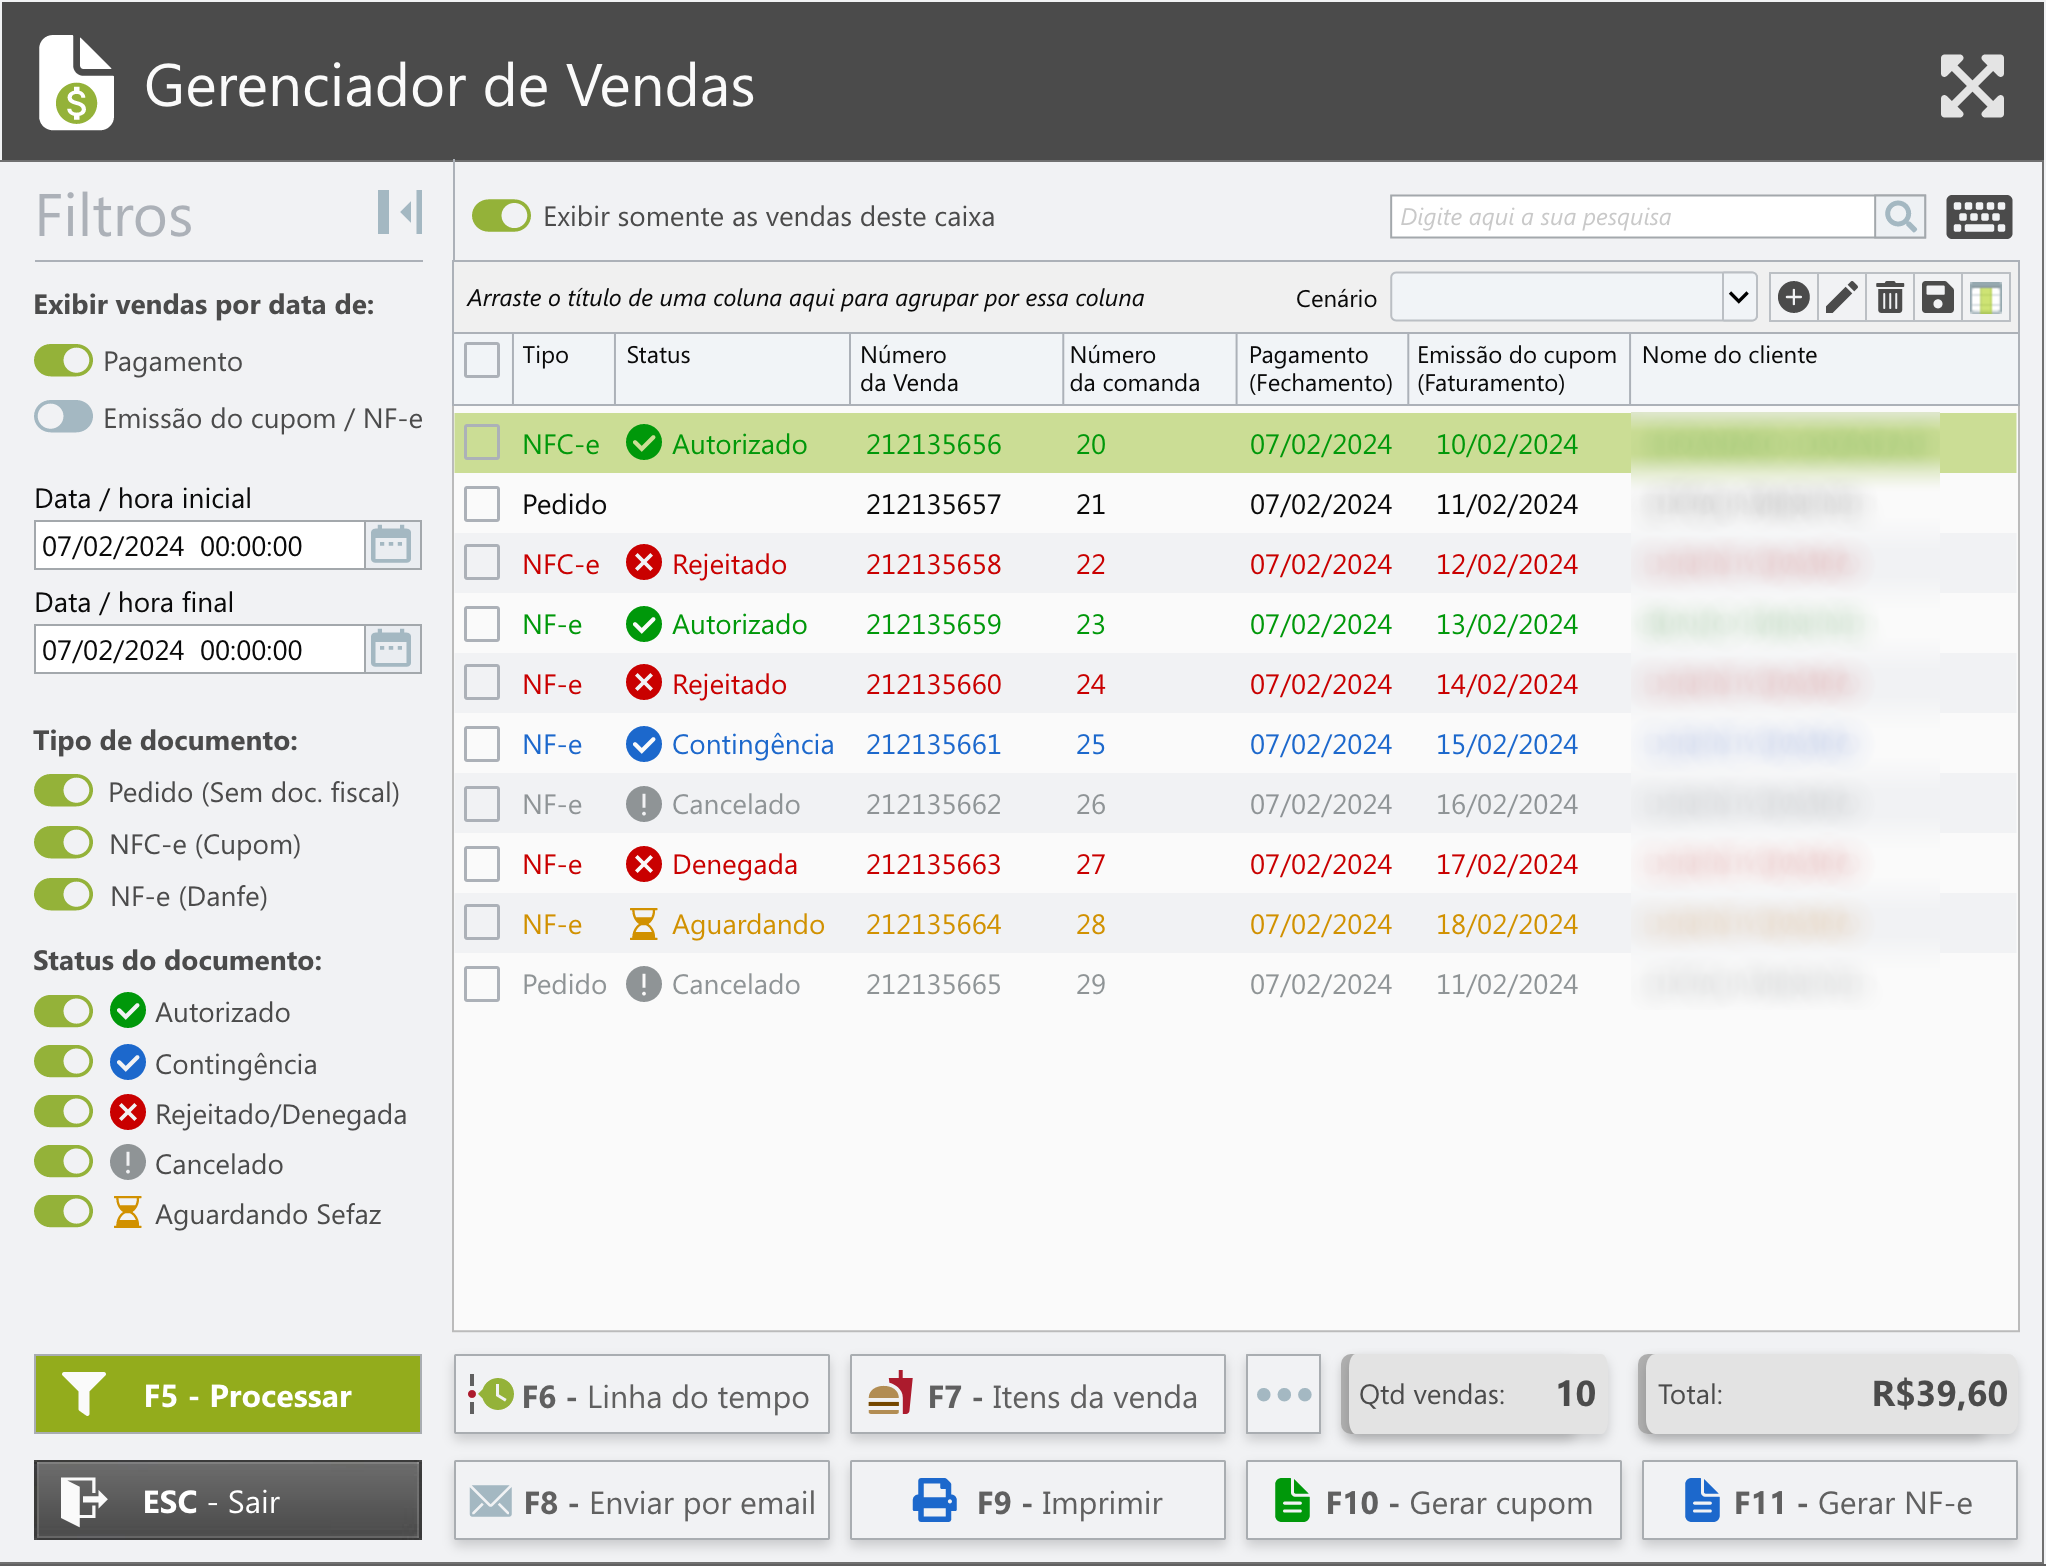Image resolution: width=2046 pixels, height=1566 pixels.
Task: Check the select-all header checkbox
Action: click(482, 360)
